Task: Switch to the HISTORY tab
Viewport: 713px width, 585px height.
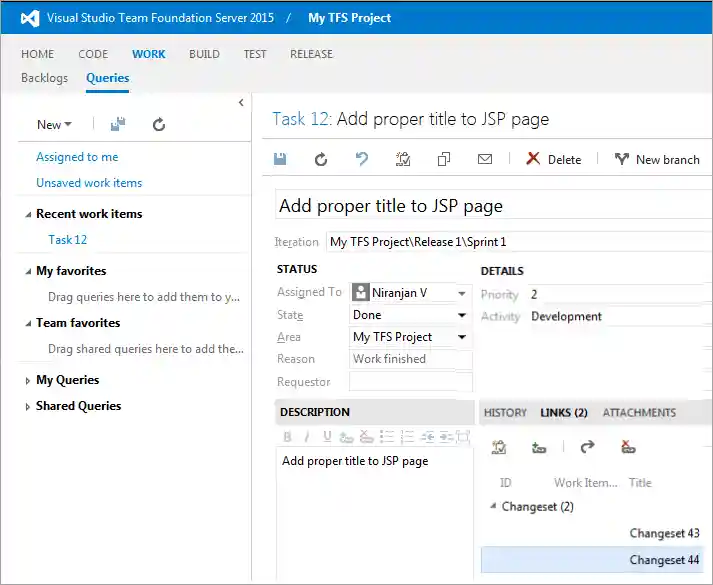Action: (x=505, y=412)
